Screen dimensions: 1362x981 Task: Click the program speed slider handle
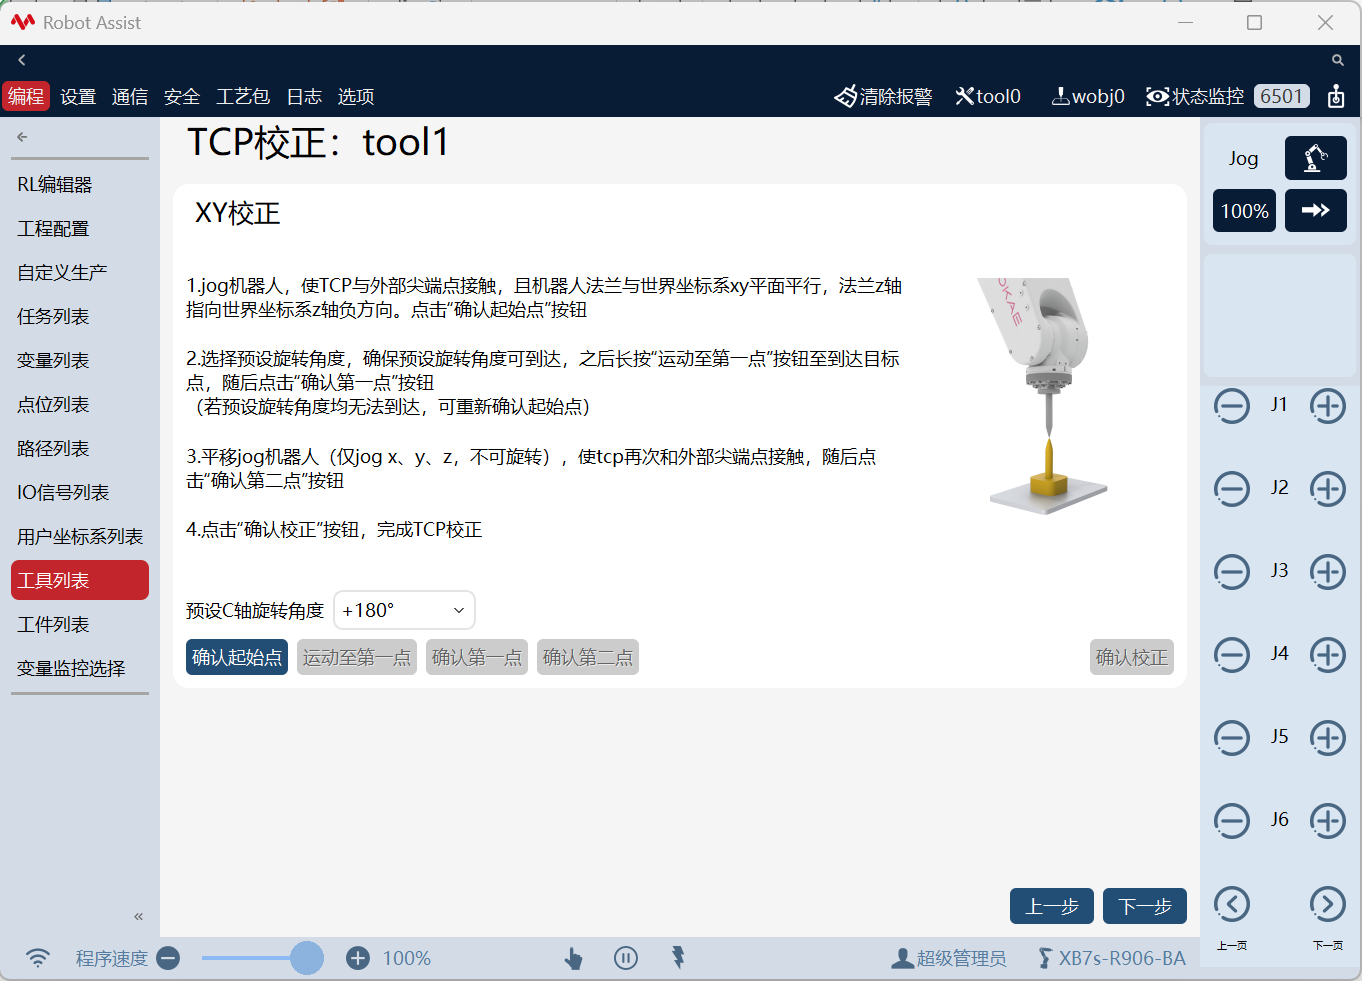(307, 958)
